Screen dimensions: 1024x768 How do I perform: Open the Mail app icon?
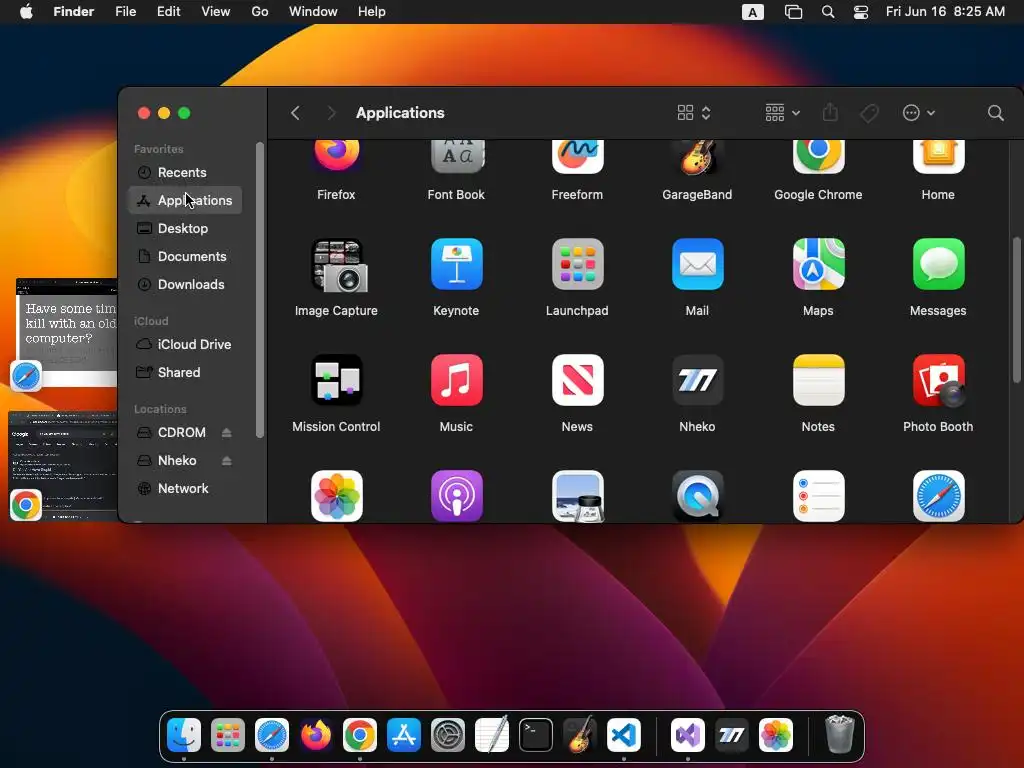coord(697,264)
